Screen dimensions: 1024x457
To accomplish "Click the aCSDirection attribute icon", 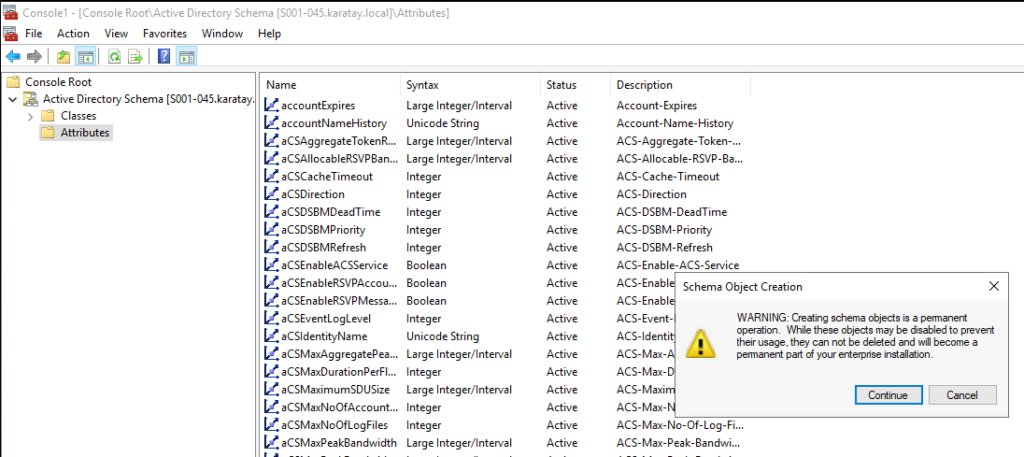I will point(271,194).
